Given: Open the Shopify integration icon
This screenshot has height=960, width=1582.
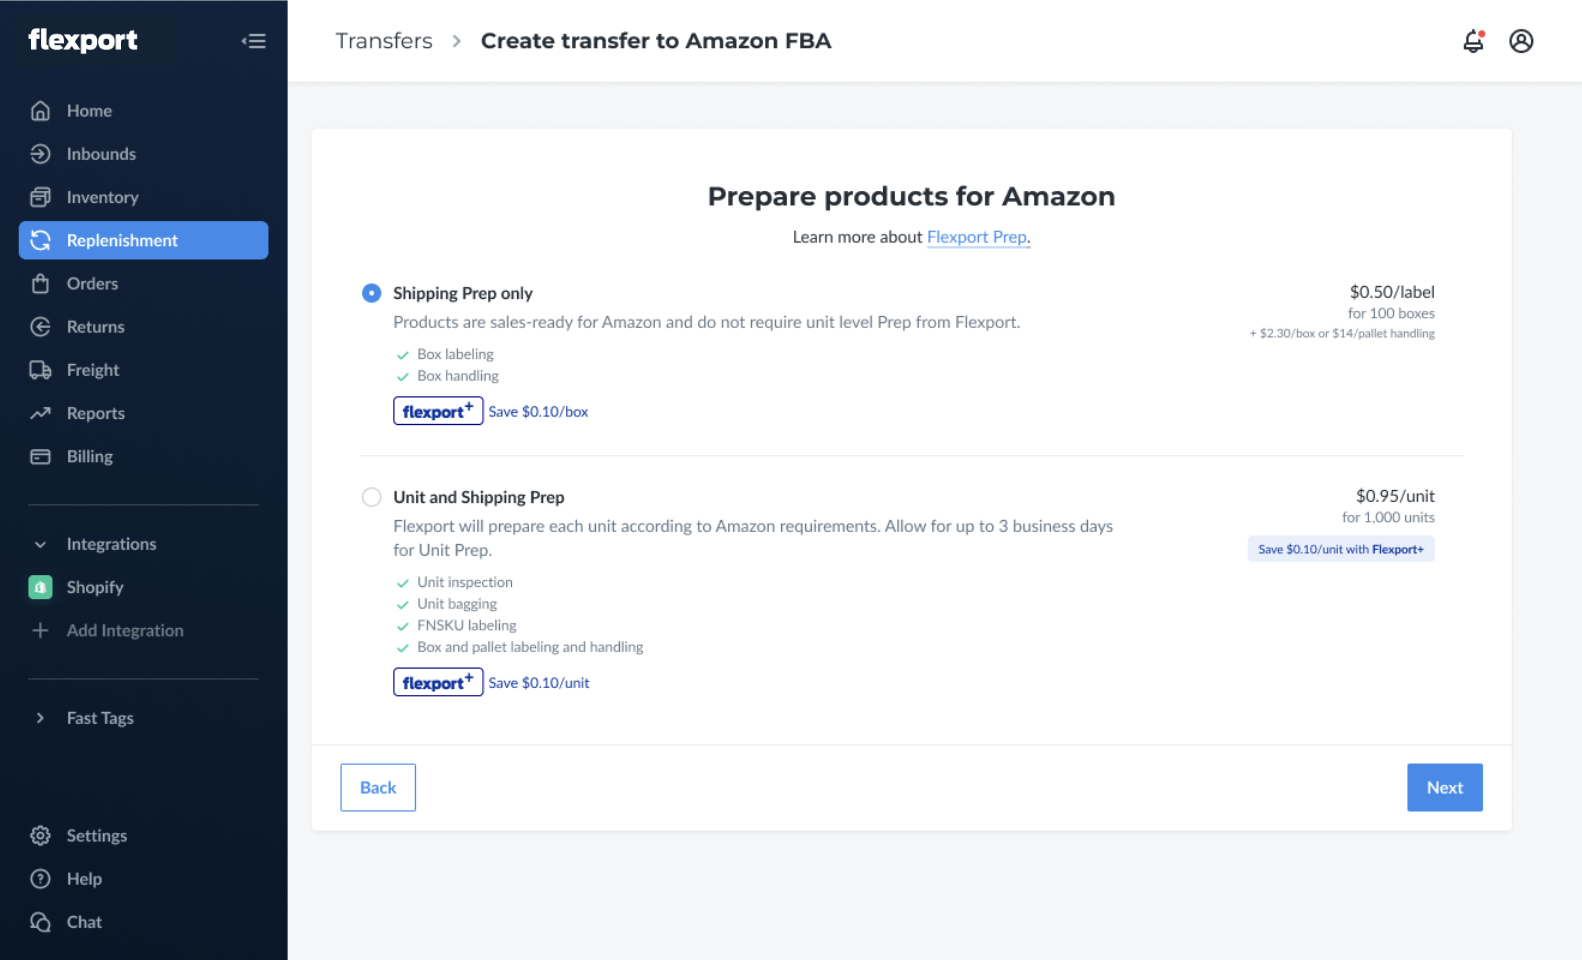Looking at the screenshot, I should (x=40, y=587).
